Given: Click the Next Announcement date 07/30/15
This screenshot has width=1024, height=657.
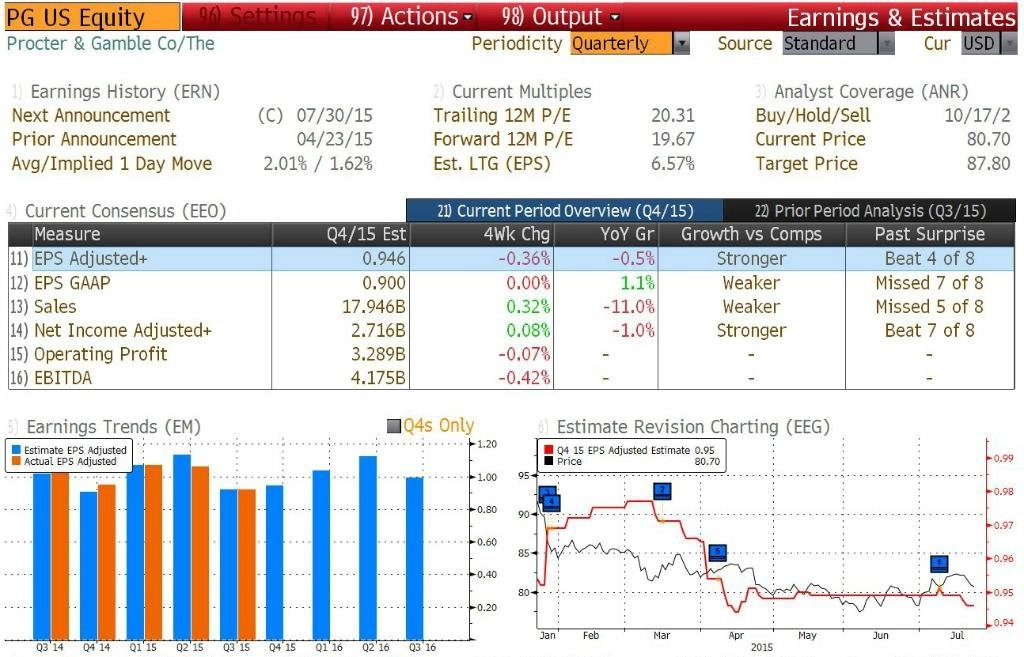Looking at the screenshot, I should click(x=334, y=116).
